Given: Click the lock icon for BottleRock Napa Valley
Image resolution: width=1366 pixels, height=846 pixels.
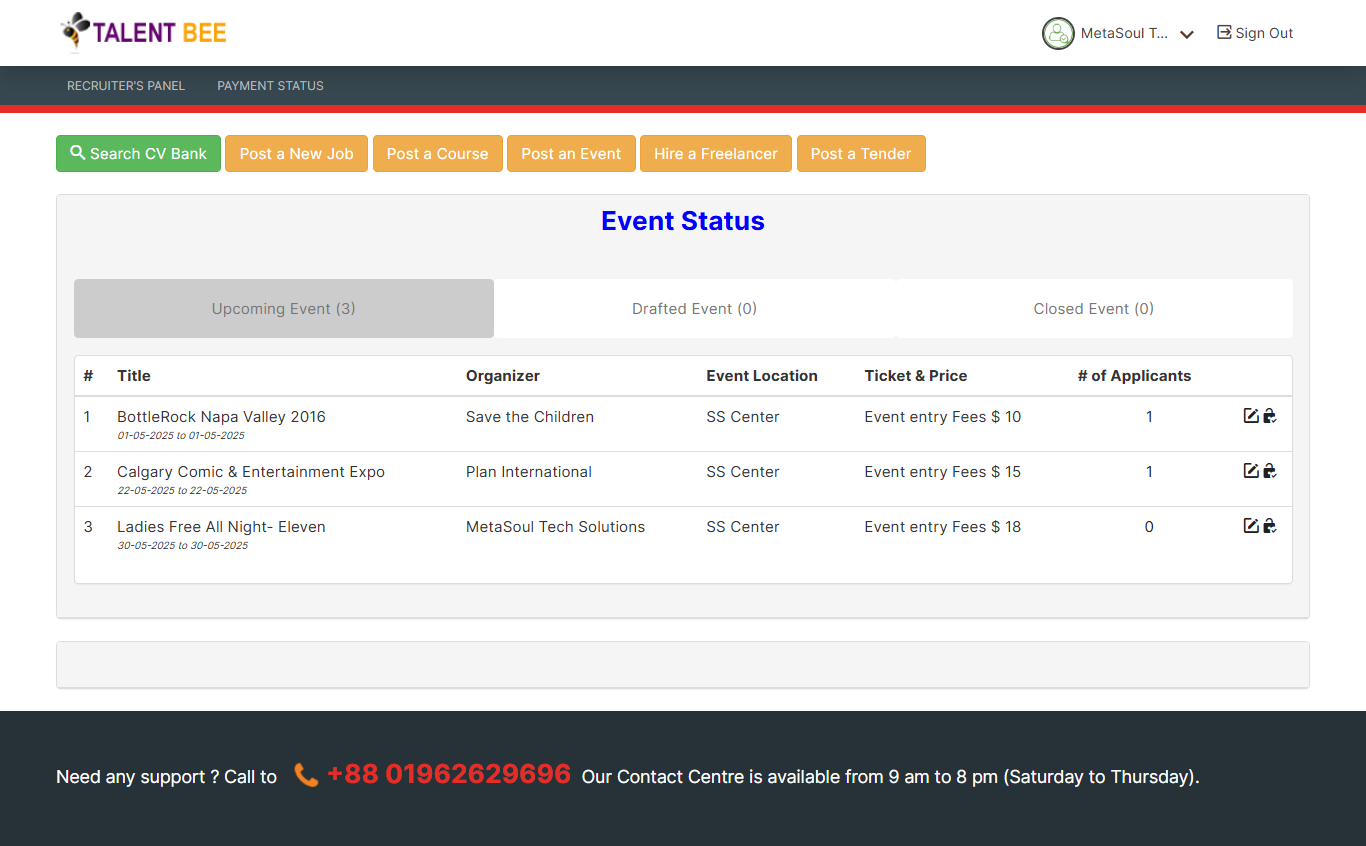Looking at the screenshot, I should coord(1269,416).
